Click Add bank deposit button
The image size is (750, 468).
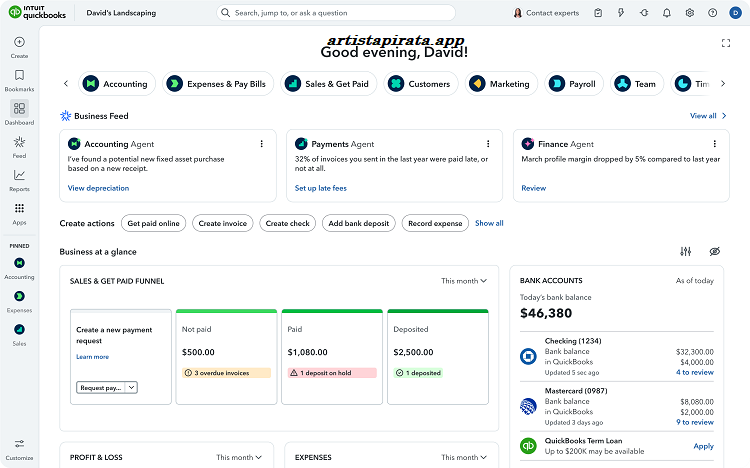click(x=359, y=223)
